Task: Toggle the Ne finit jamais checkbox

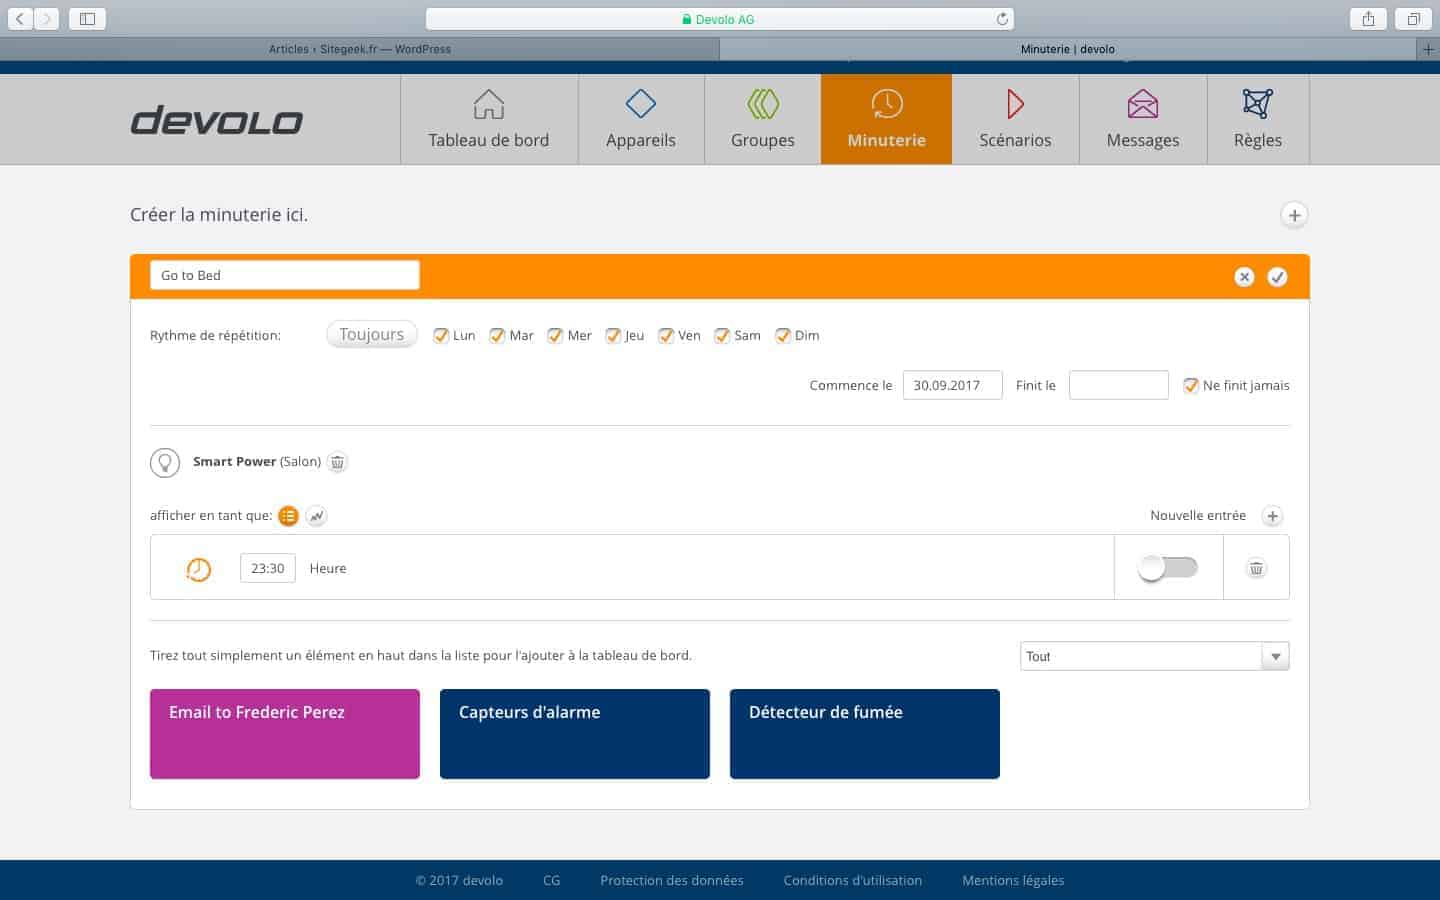Action: coord(1190,386)
